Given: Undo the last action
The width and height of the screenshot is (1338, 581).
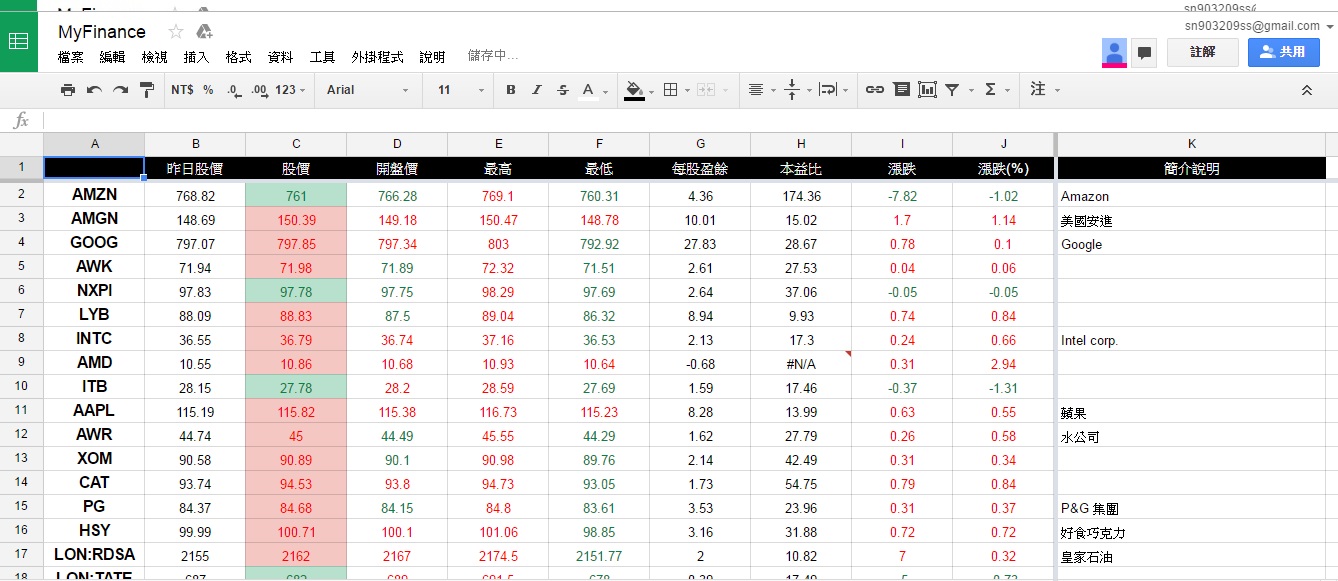Looking at the screenshot, I should coord(94,90).
